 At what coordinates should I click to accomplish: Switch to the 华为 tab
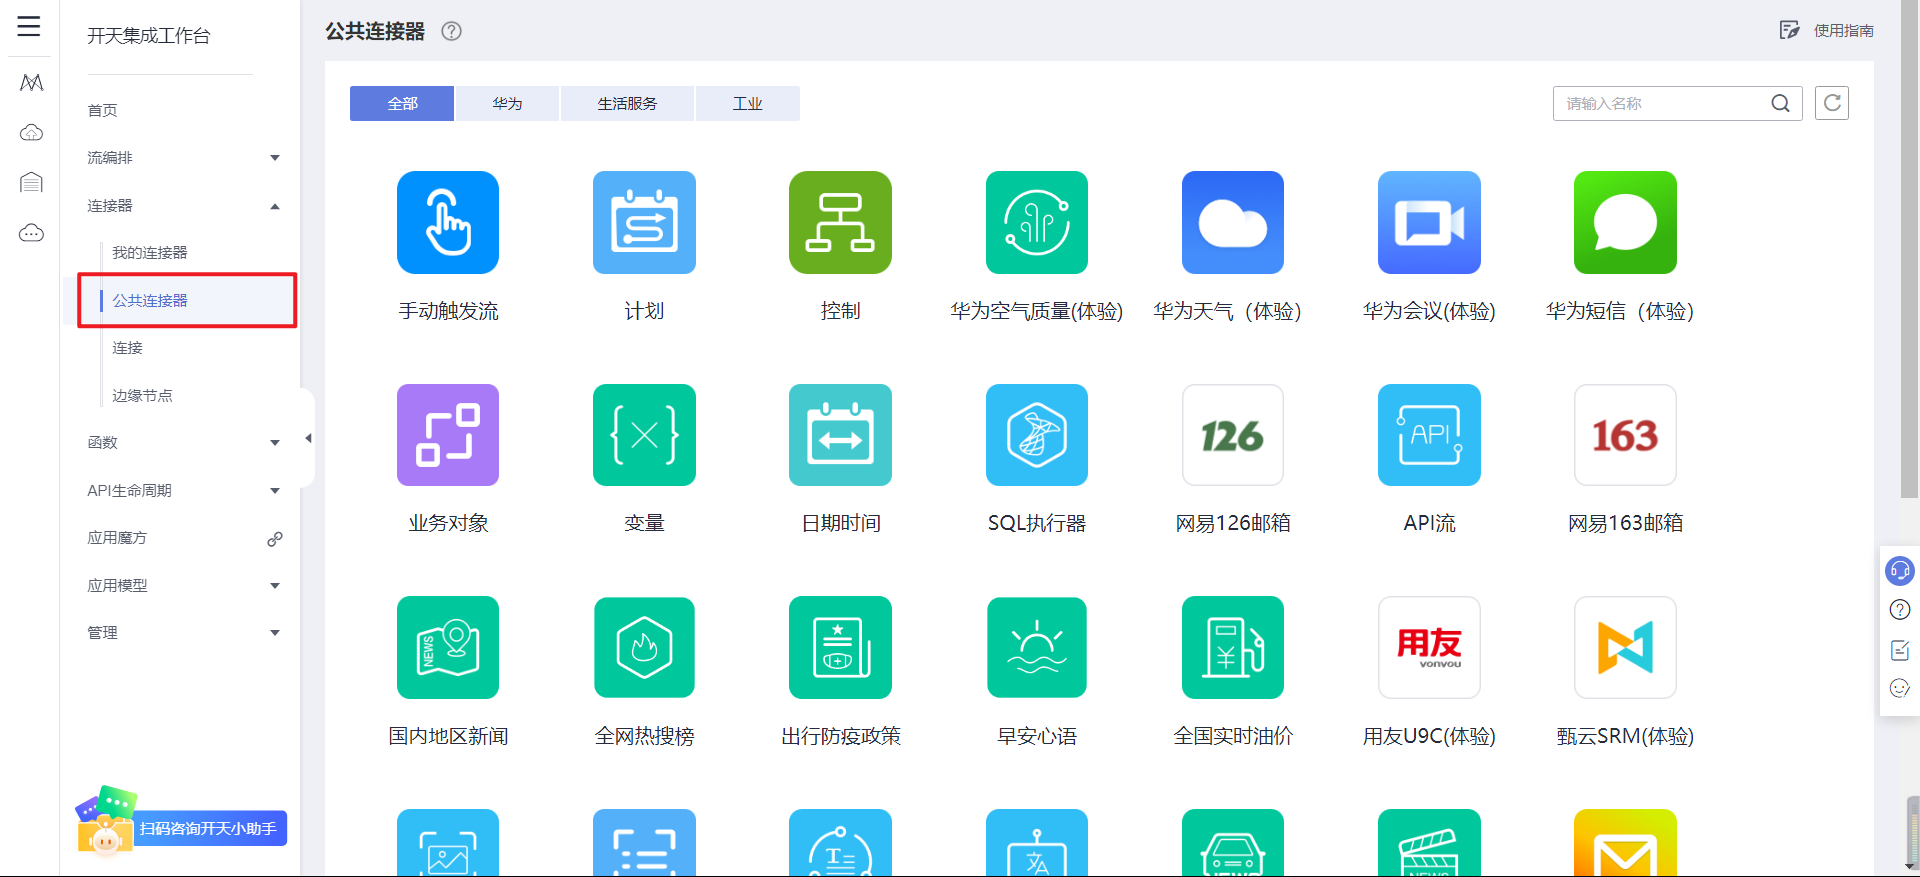(507, 103)
